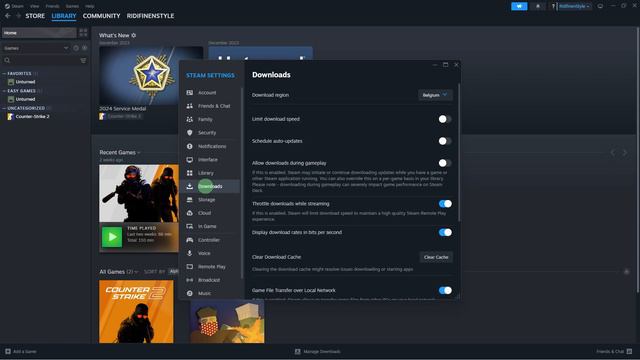Disable Throttle downloads while streaming
640x360 pixels.
445,204
